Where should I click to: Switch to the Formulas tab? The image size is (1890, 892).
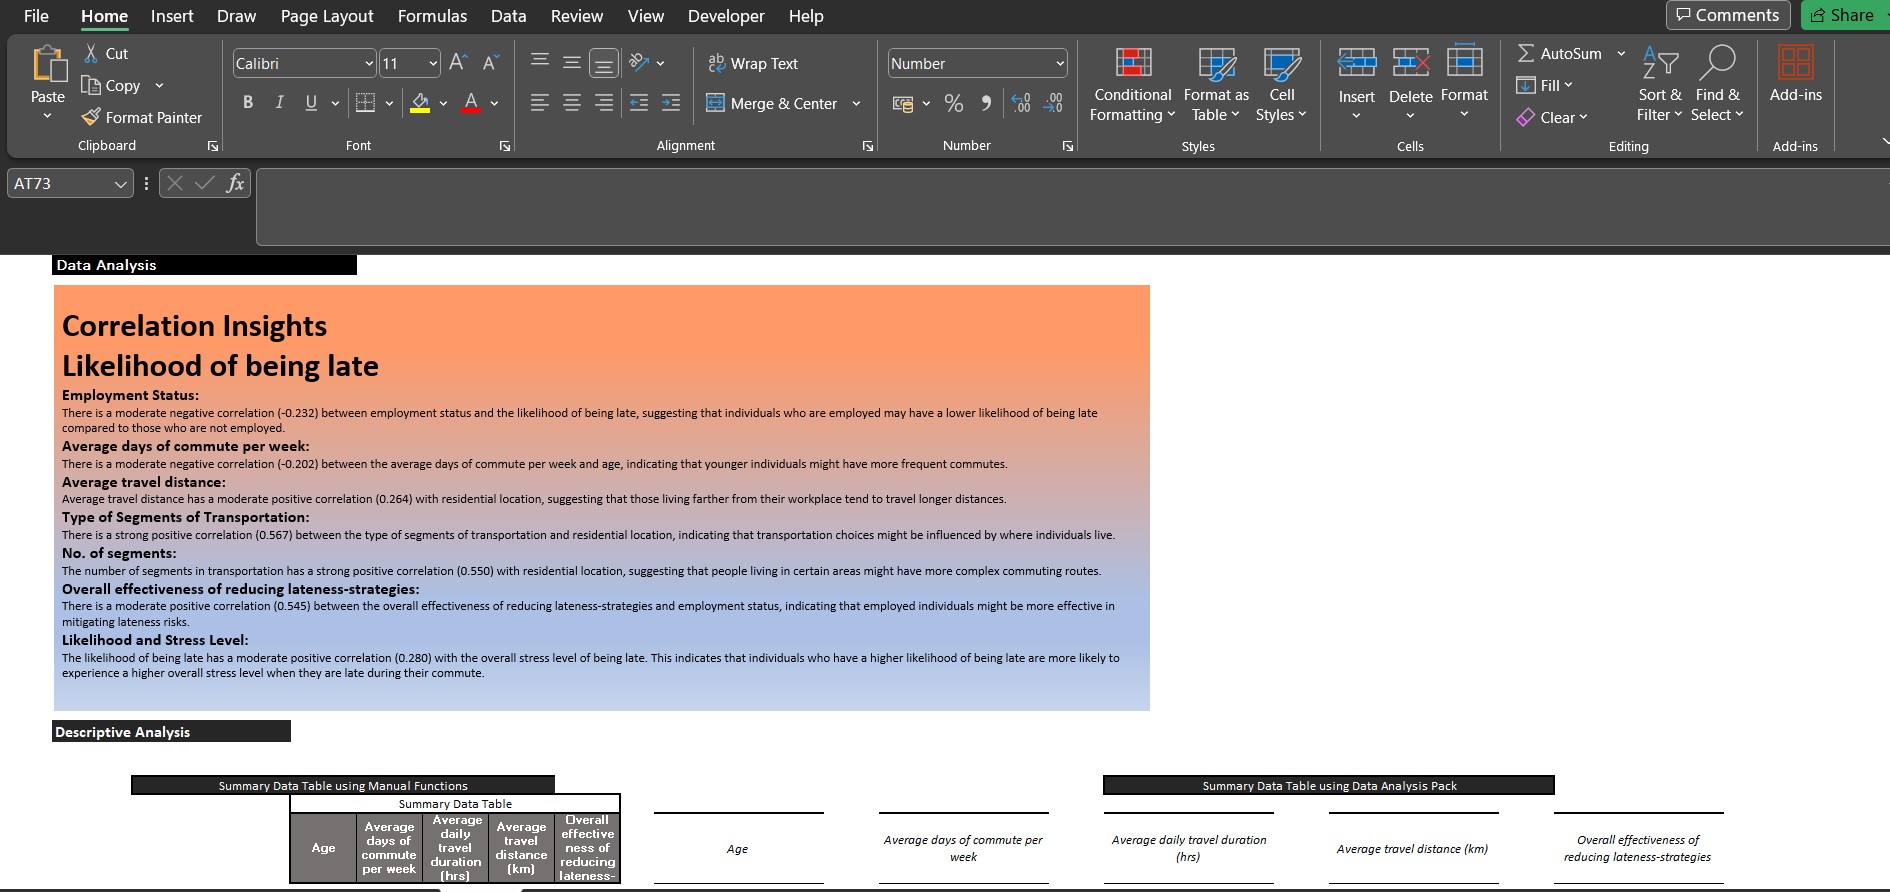coord(432,16)
